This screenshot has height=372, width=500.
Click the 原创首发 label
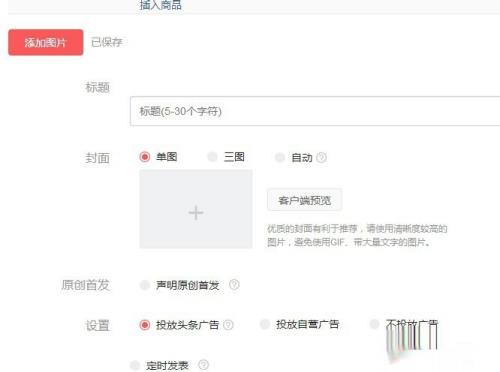[x=85, y=285]
